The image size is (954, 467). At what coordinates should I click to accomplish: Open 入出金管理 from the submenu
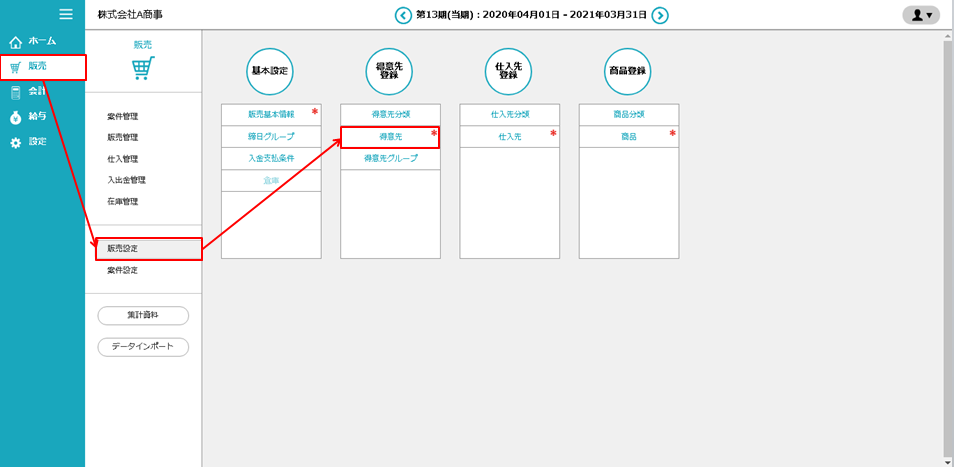click(126, 180)
